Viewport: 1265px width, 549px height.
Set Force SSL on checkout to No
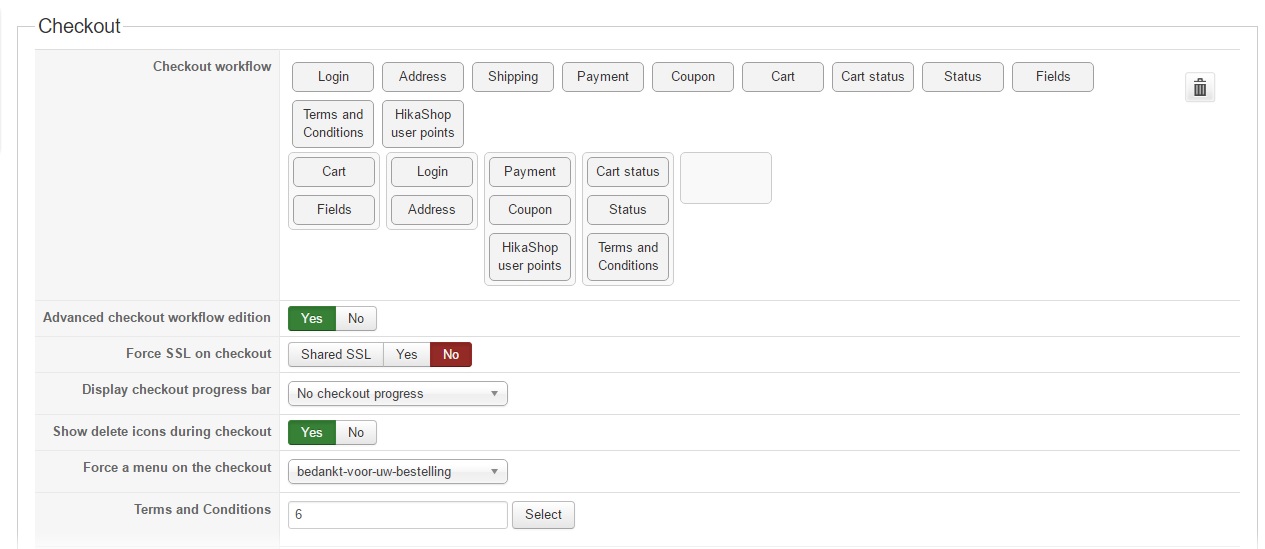tap(450, 354)
